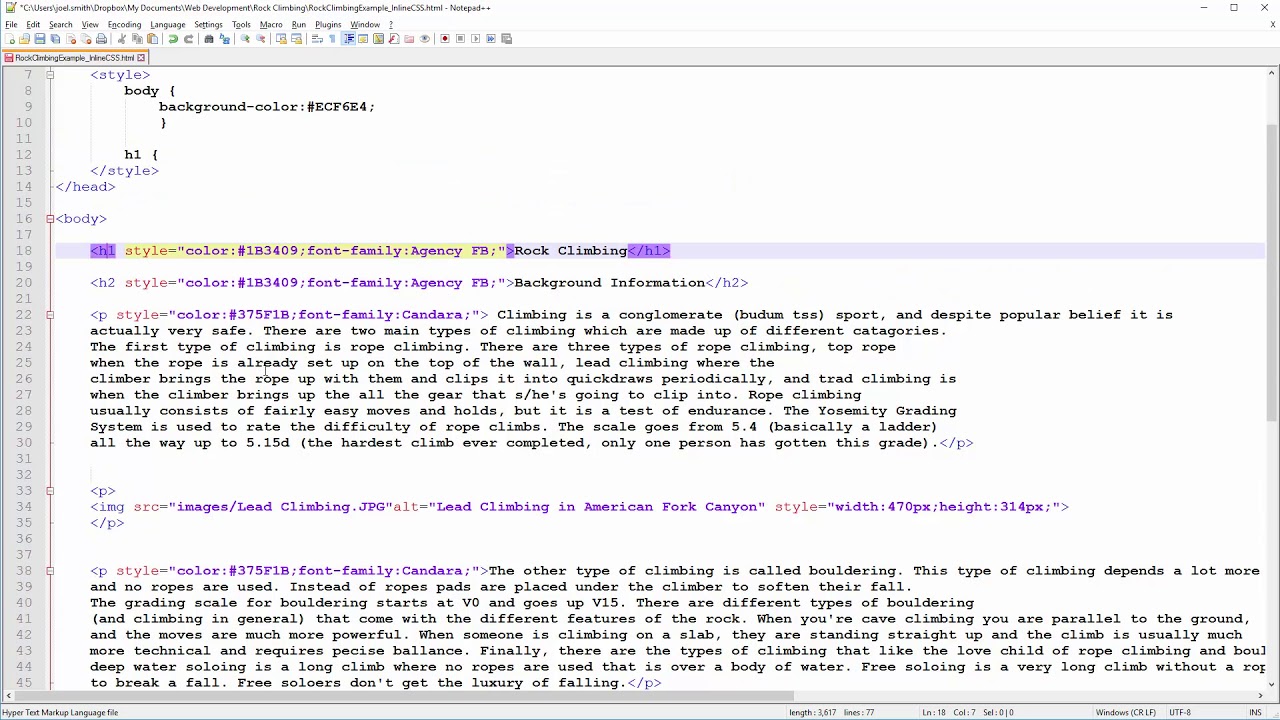Open the Encoding menu
Viewport: 1280px width, 720px height.
click(x=124, y=24)
